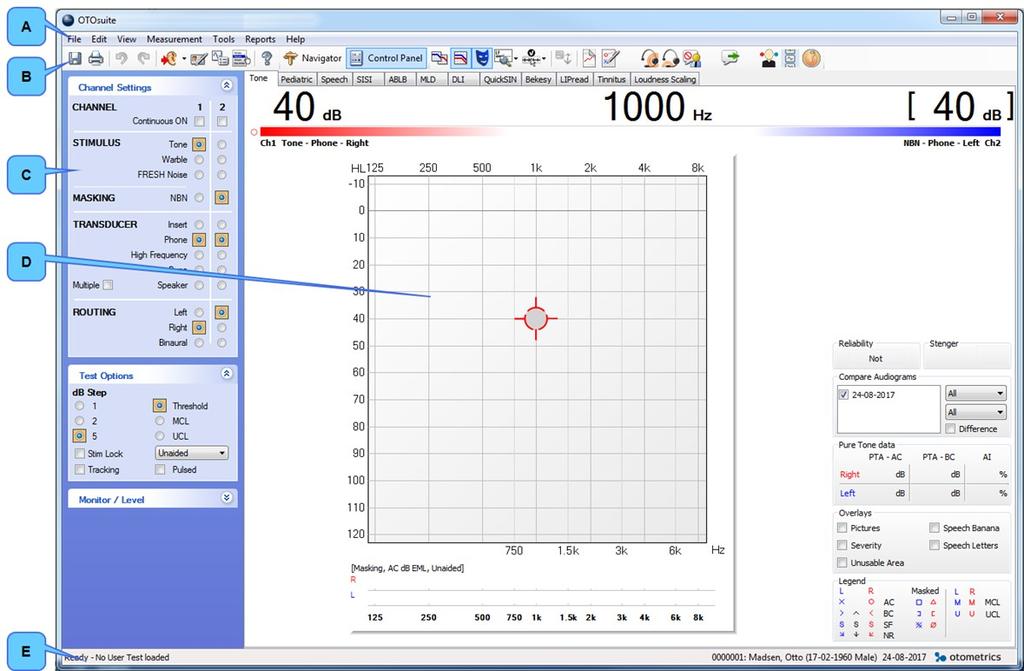The width and height of the screenshot is (1024, 671).
Task: Open the Tools menu
Action: pos(223,39)
